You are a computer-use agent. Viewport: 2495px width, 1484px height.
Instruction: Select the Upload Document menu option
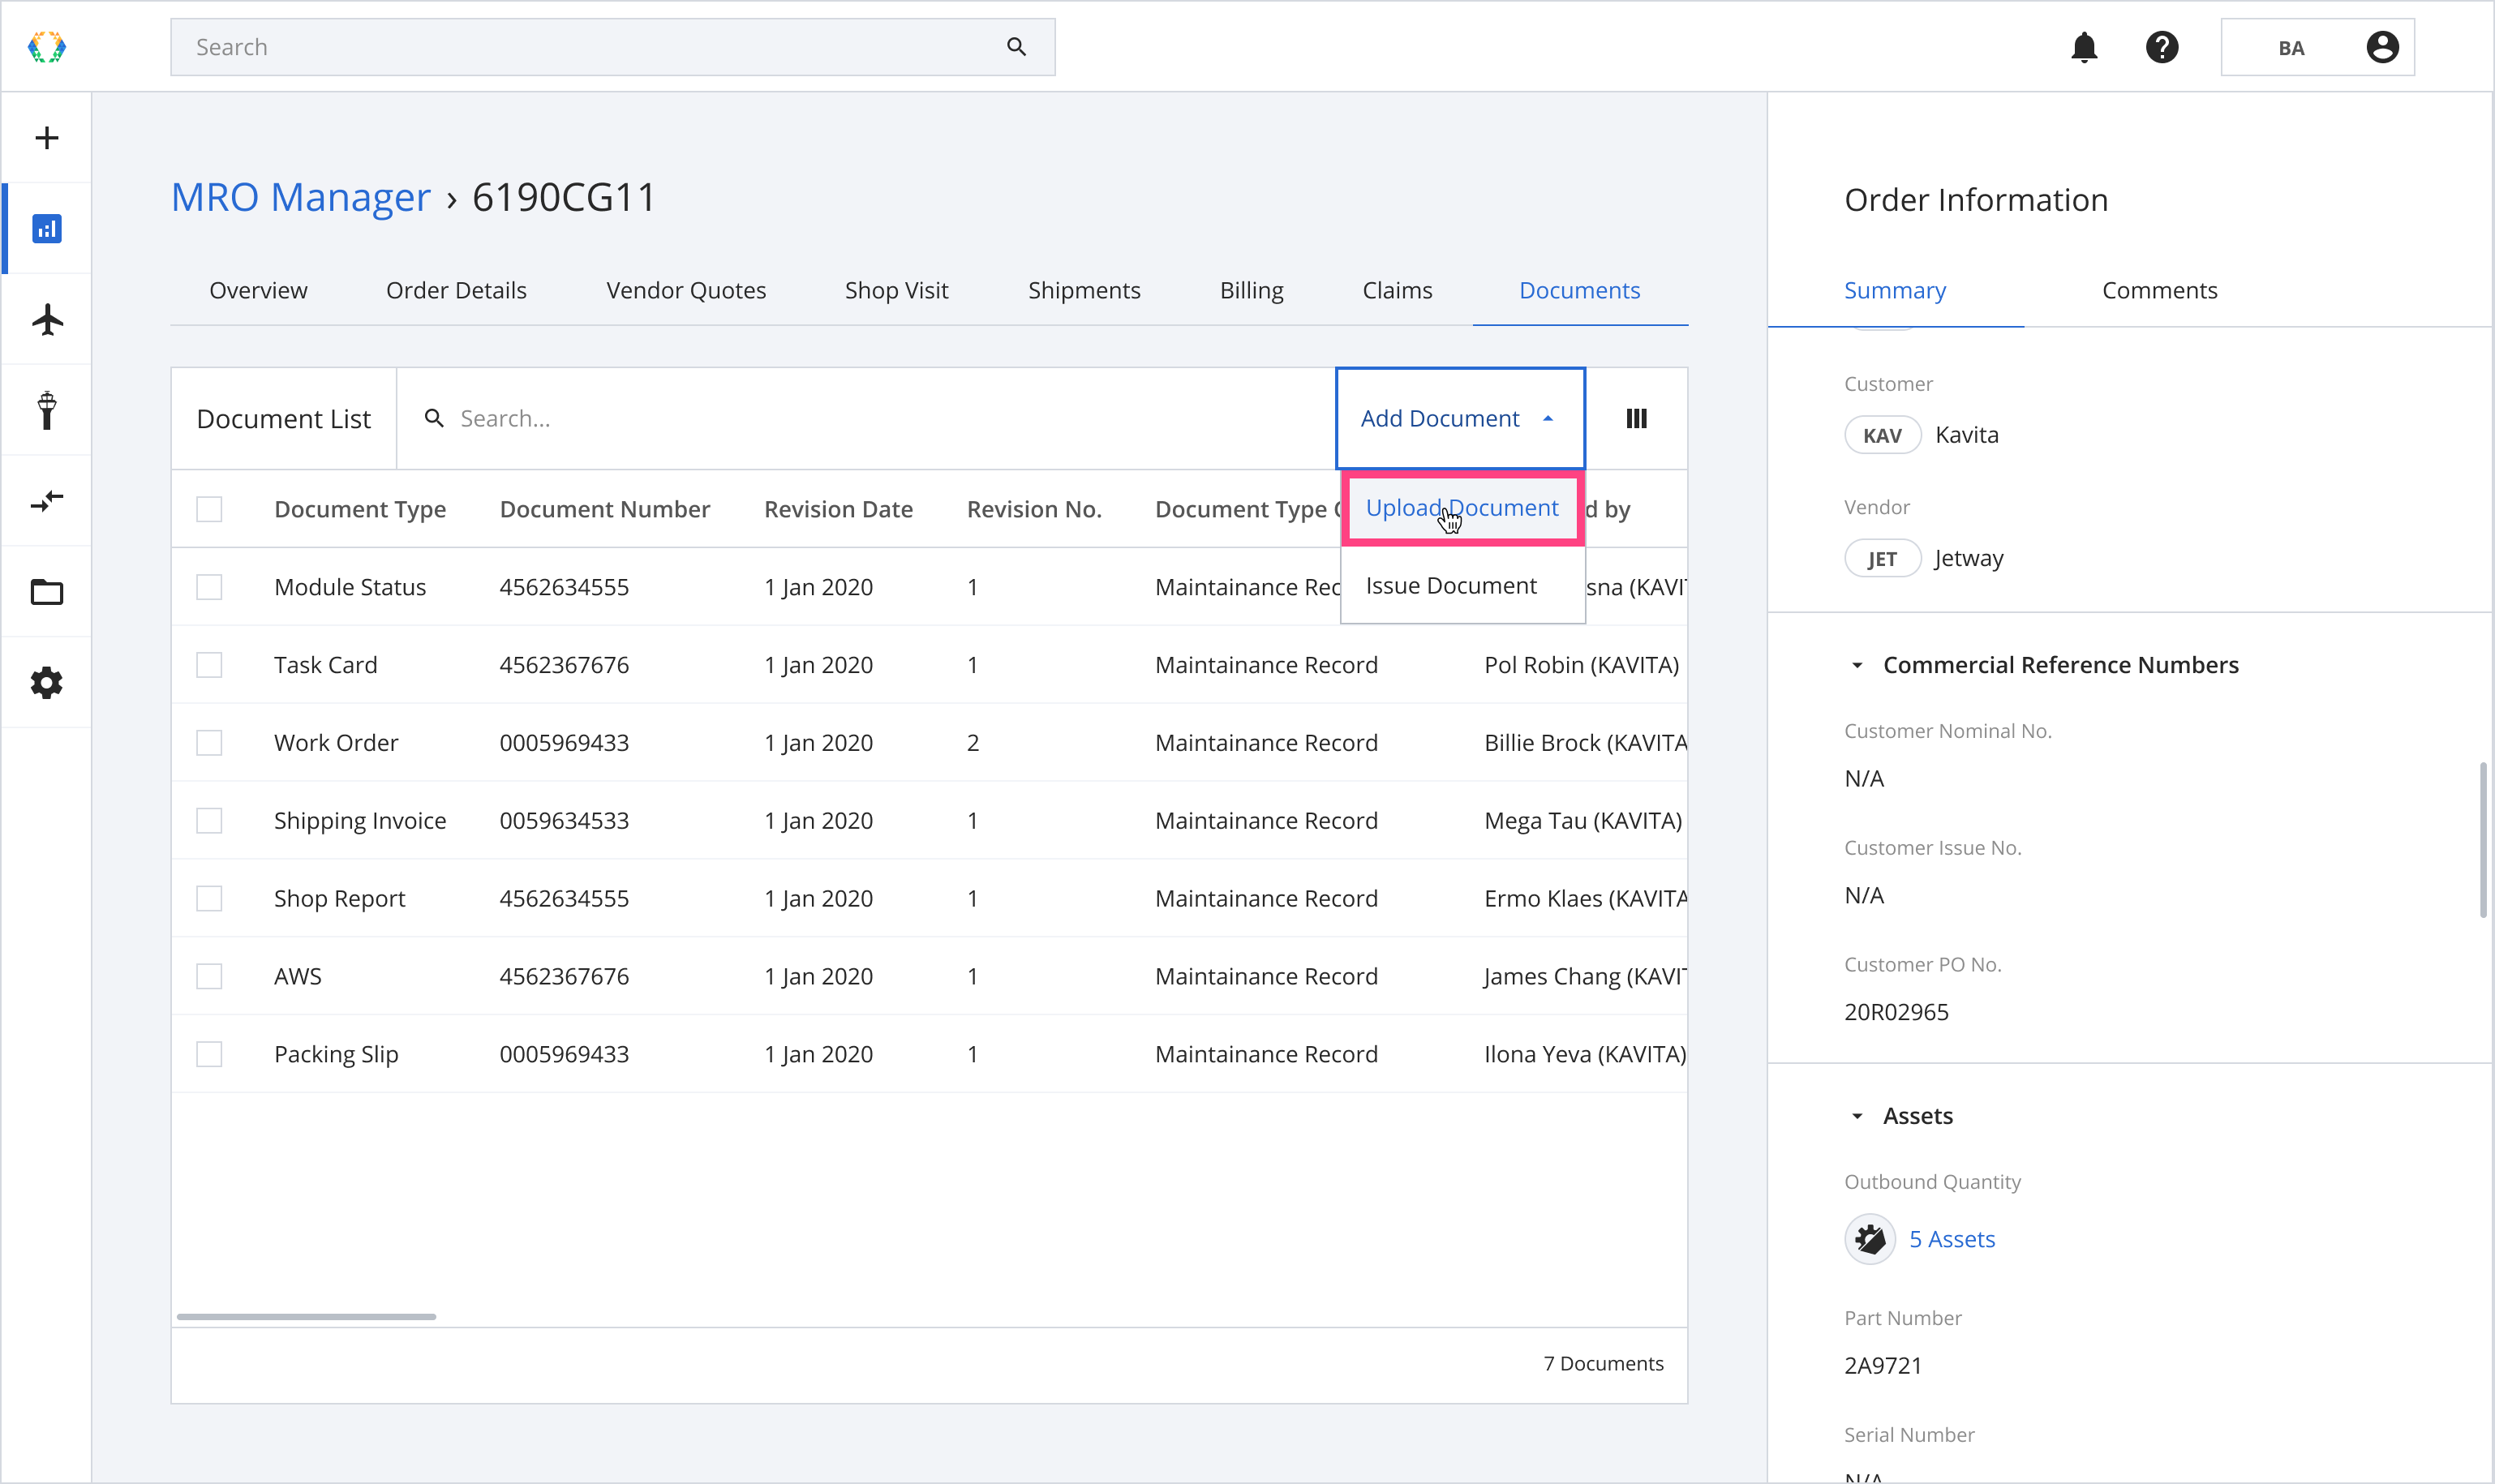click(1463, 508)
